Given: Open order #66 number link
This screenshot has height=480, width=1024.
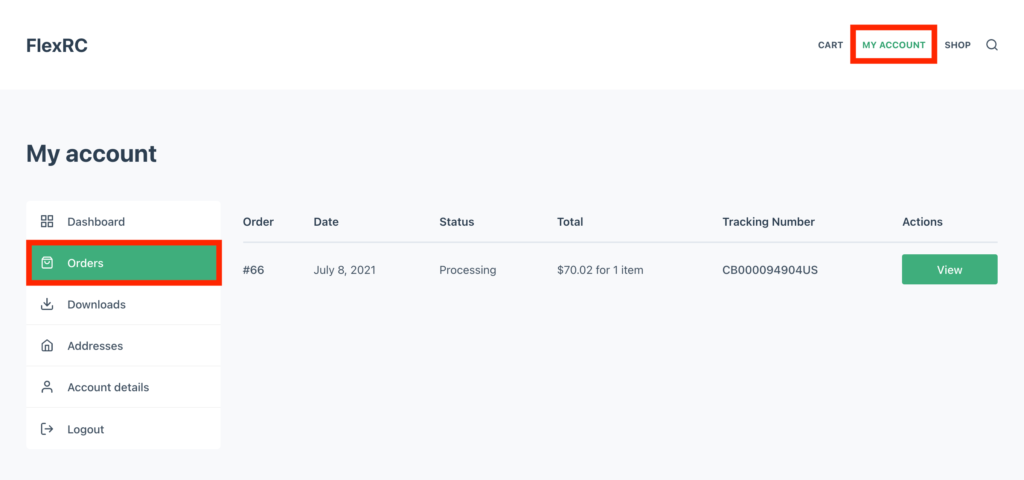Looking at the screenshot, I should 253,270.
